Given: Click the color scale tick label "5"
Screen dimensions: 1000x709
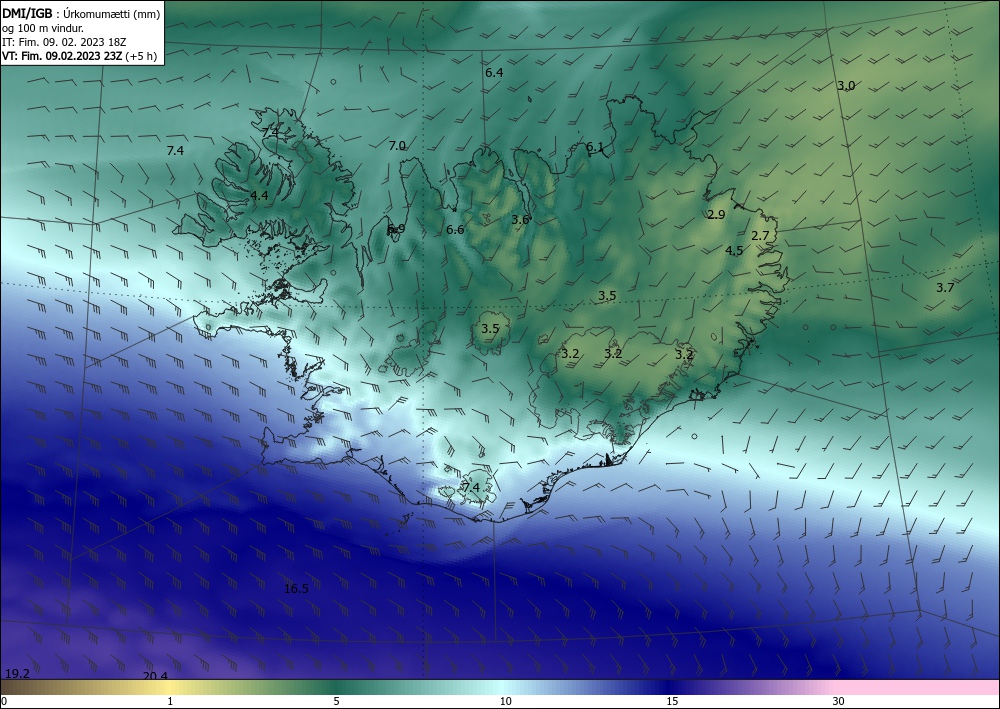Looking at the screenshot, I should [x=336, y=701].
